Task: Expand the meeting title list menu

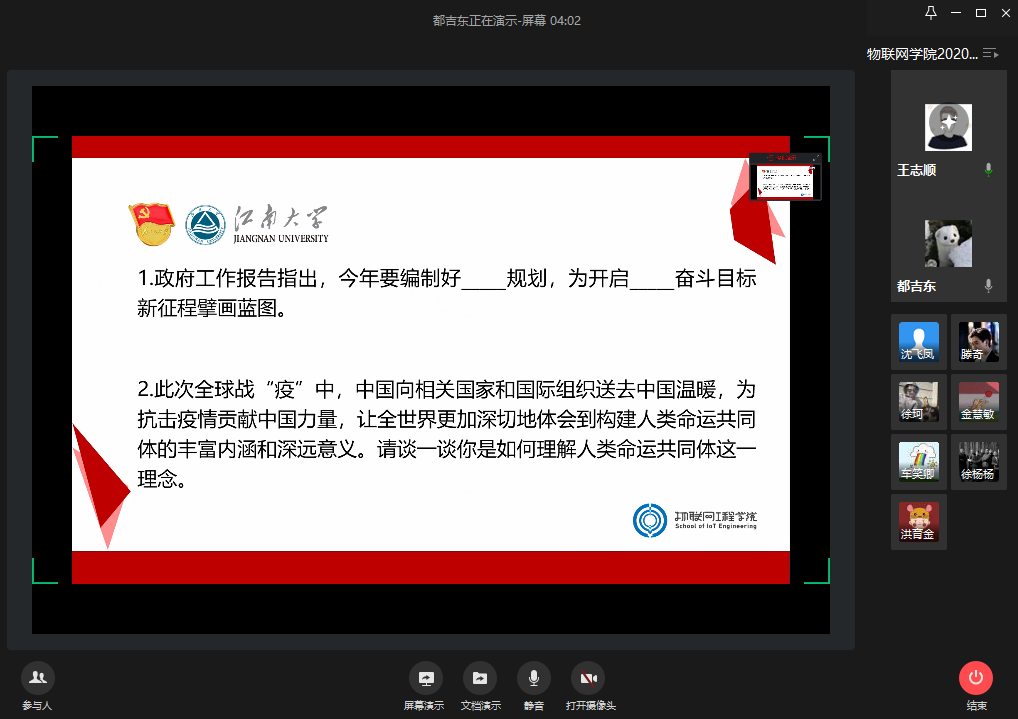Action: tap(990, 54)
